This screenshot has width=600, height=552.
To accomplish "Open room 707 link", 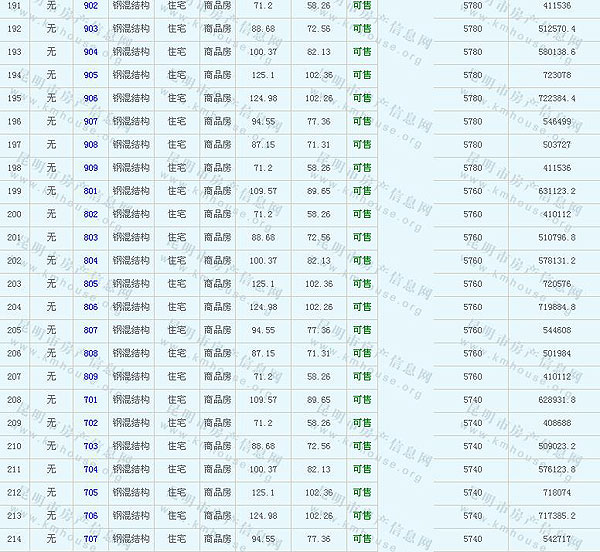I will click(91, 539).
